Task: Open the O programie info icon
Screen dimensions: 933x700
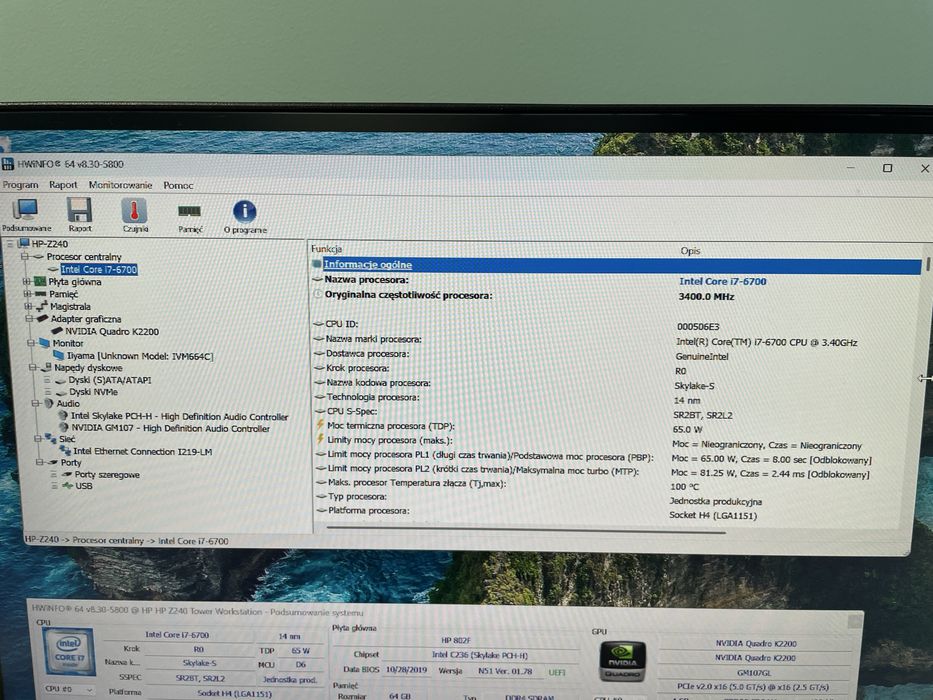Action: [x=245, y=211]
